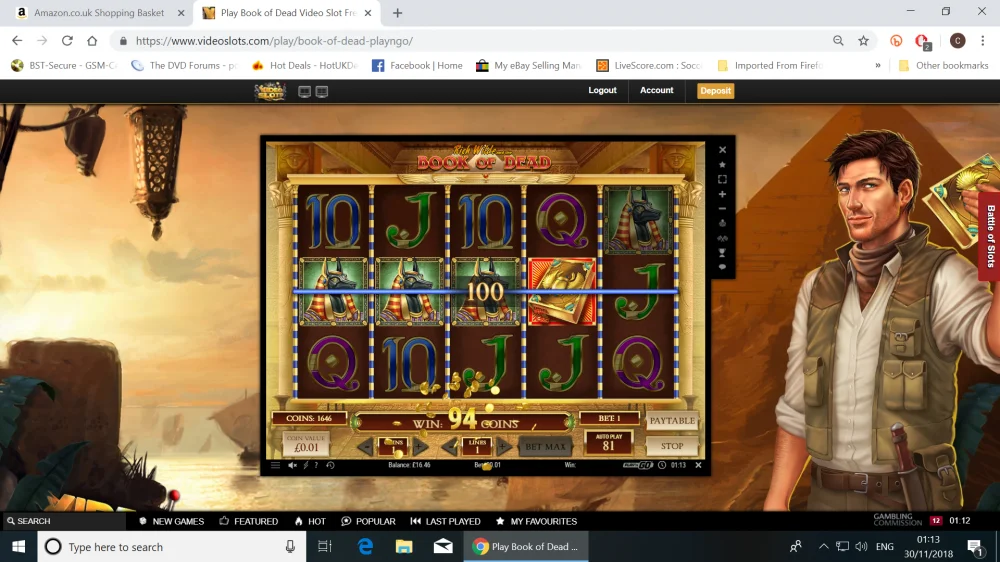Image resolution: width=1000 pixels, height=562 pixels.
Task: Close the game panel with the X
Action: pos(723,150)
